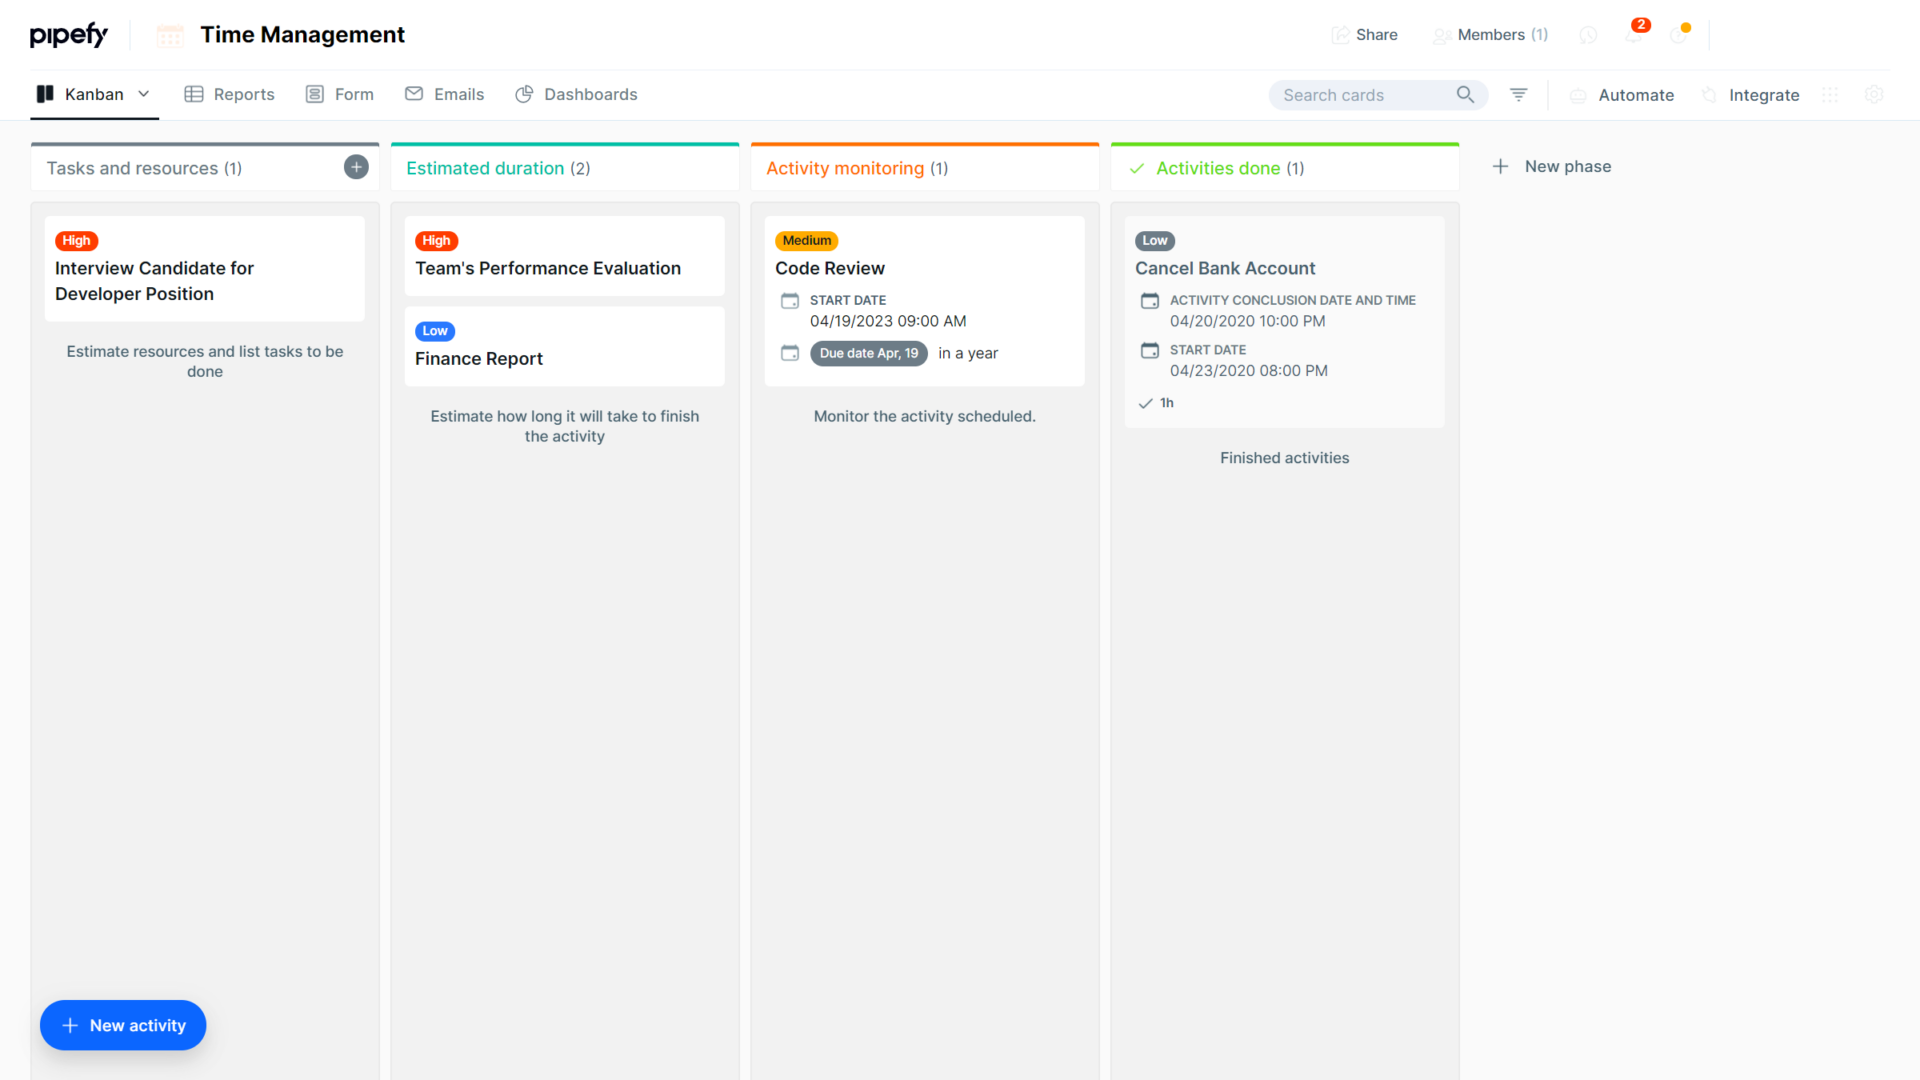The image size is (1920, 1080).
Task: Click the Pipefy logo
Action: point(68,34)
